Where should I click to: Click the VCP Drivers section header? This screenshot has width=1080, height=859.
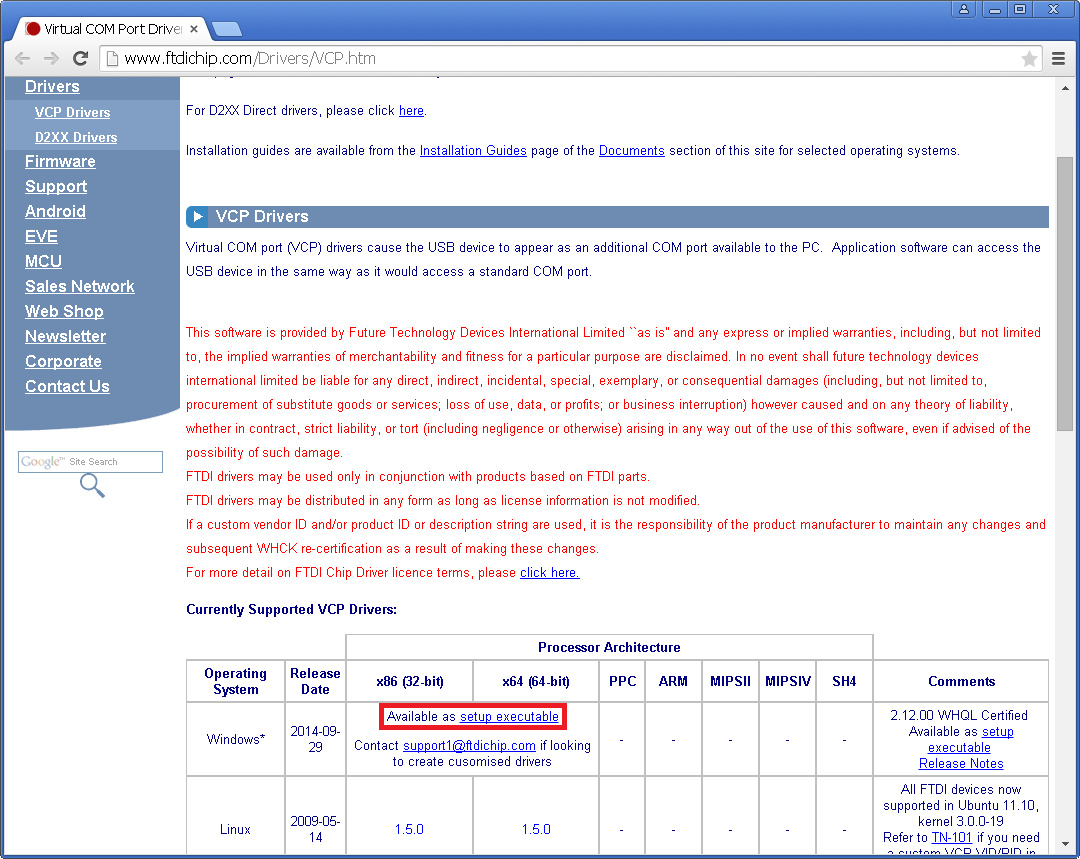coord(617,216)
